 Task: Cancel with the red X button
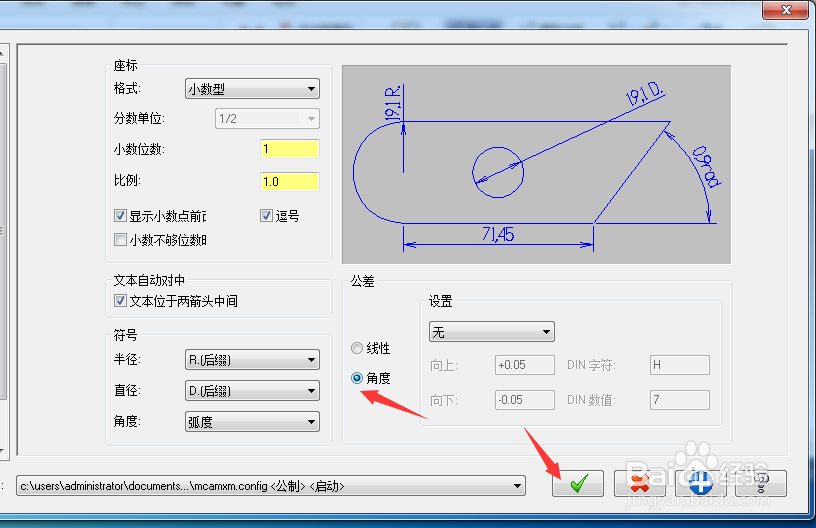coord(640,483)
